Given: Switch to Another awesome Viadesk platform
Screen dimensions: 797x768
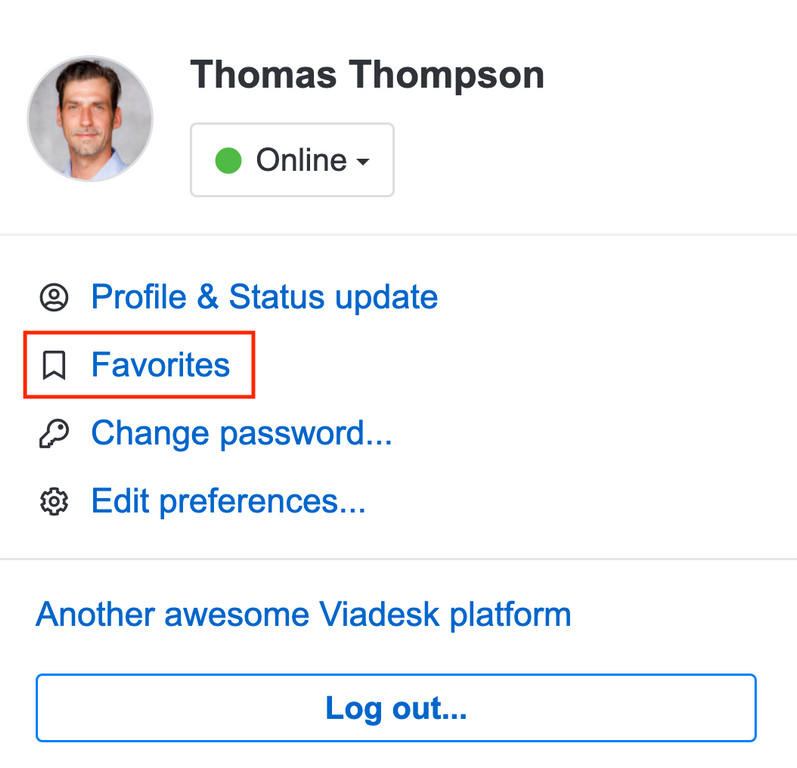Looking at the screenshot, I should [303, 615].
